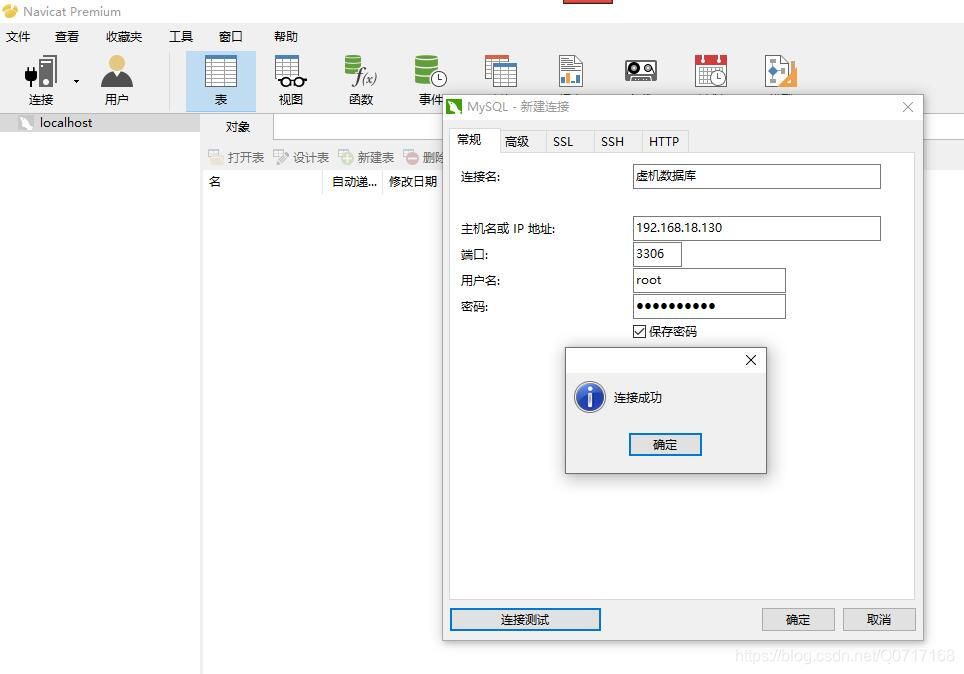Click the Backup tape toolbar icon
This screenshot has height=674, width=964.
[641, 71]
